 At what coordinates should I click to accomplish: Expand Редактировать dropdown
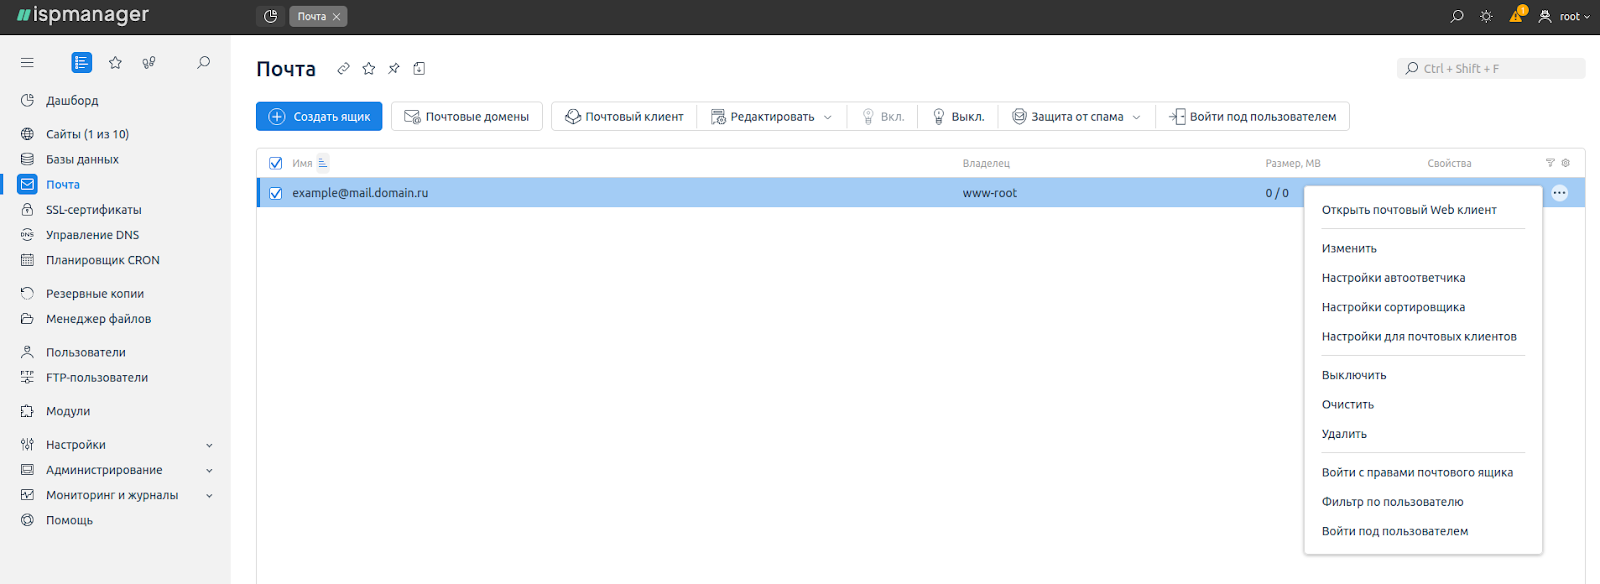(x=771, y=116)
